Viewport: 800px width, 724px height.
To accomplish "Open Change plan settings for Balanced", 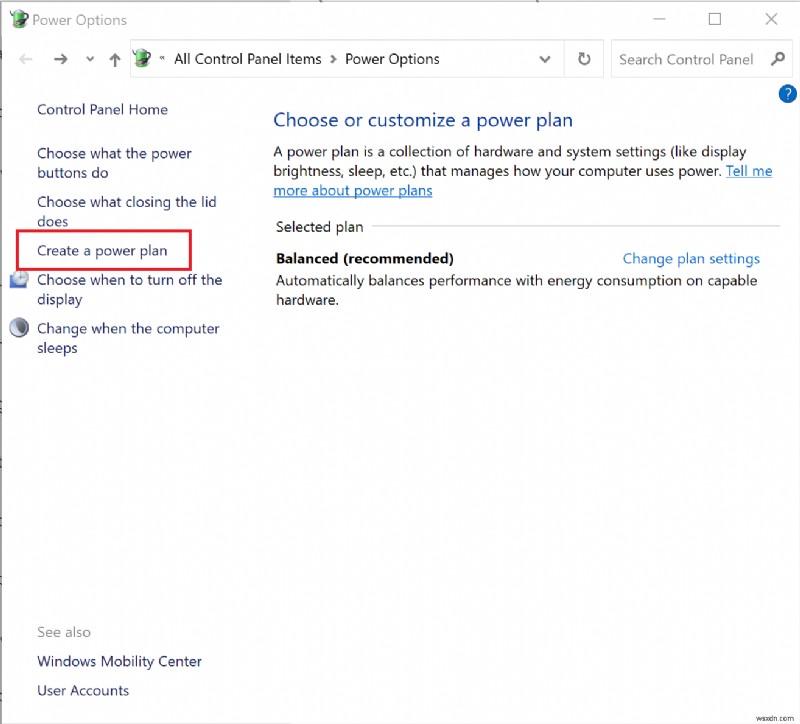I will (690, 258).
